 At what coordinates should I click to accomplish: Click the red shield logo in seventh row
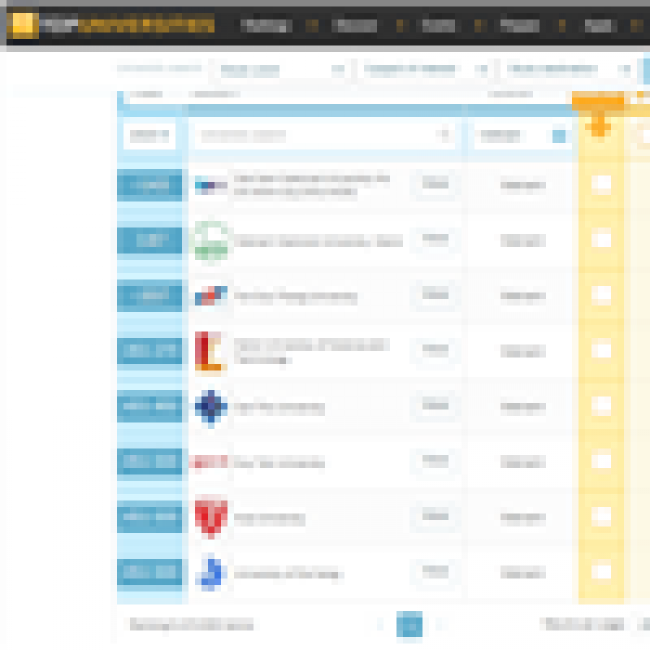[x=211, y=518]
